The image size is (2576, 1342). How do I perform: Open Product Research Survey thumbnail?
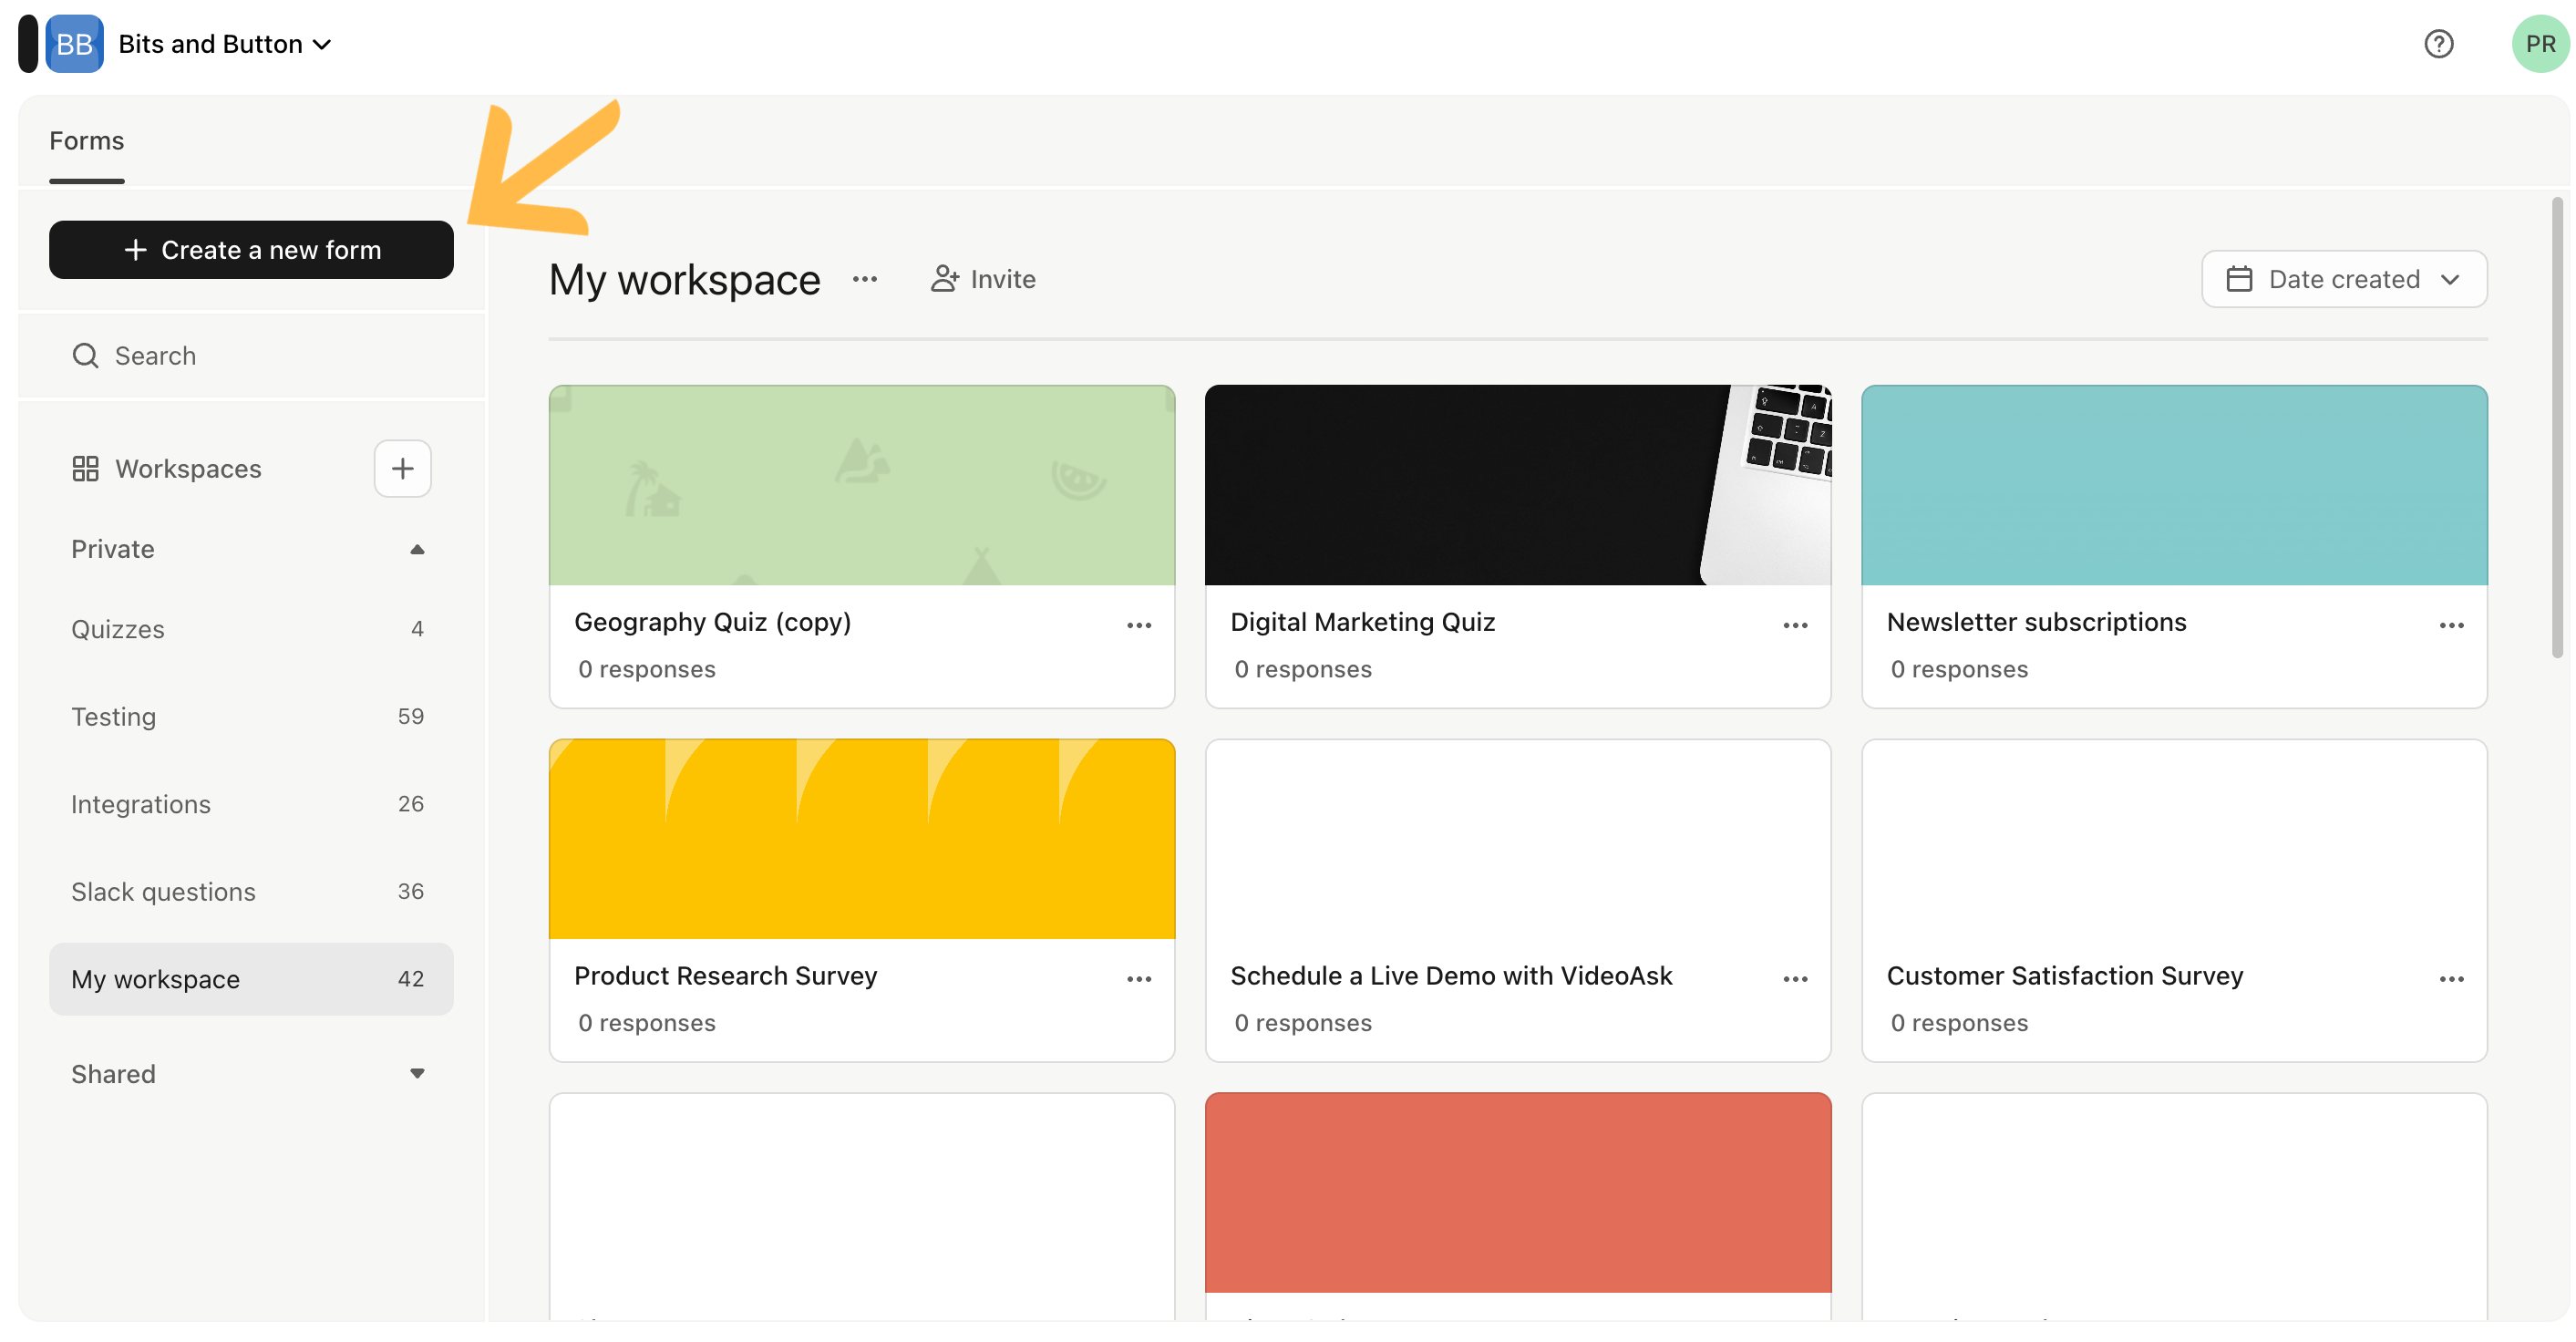point(862,839)
